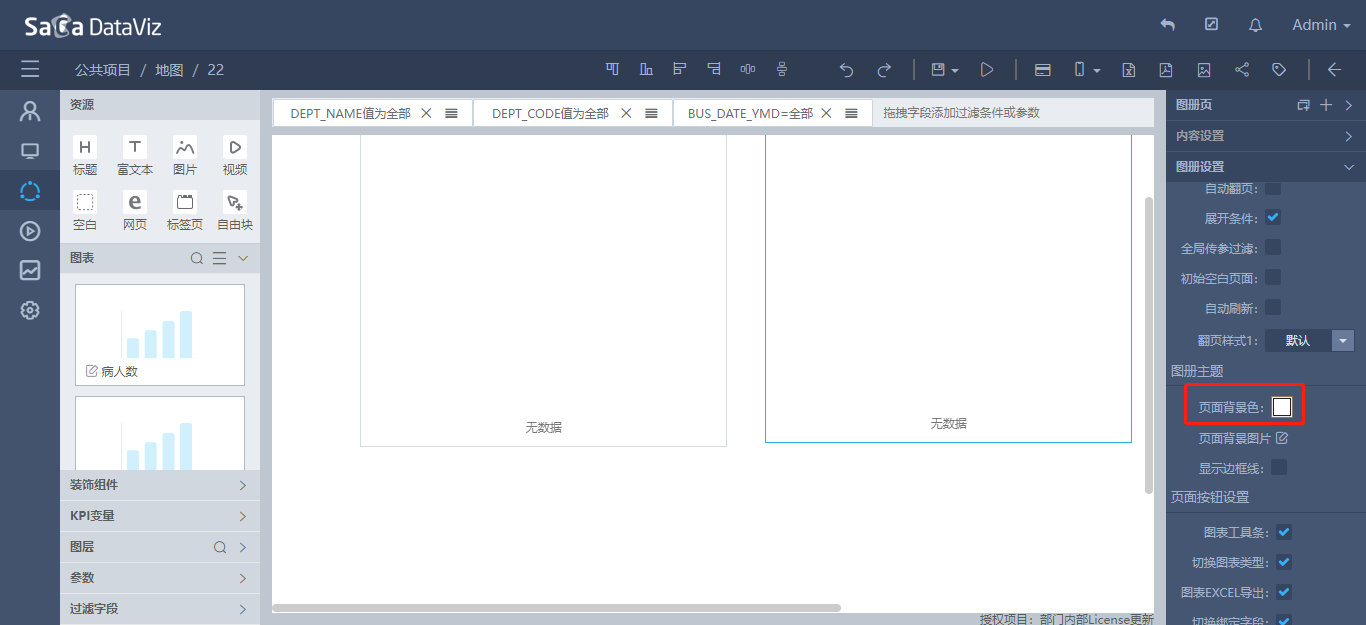
Task: Uncheck 图表工具条 checkbox
Action: (x=1284, y=532)
